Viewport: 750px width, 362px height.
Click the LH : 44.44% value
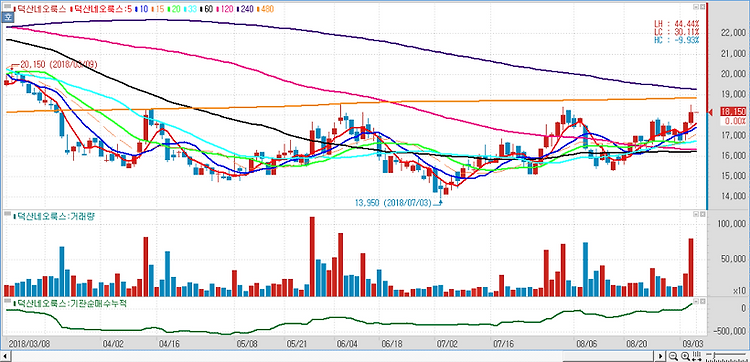pos(677,23)
